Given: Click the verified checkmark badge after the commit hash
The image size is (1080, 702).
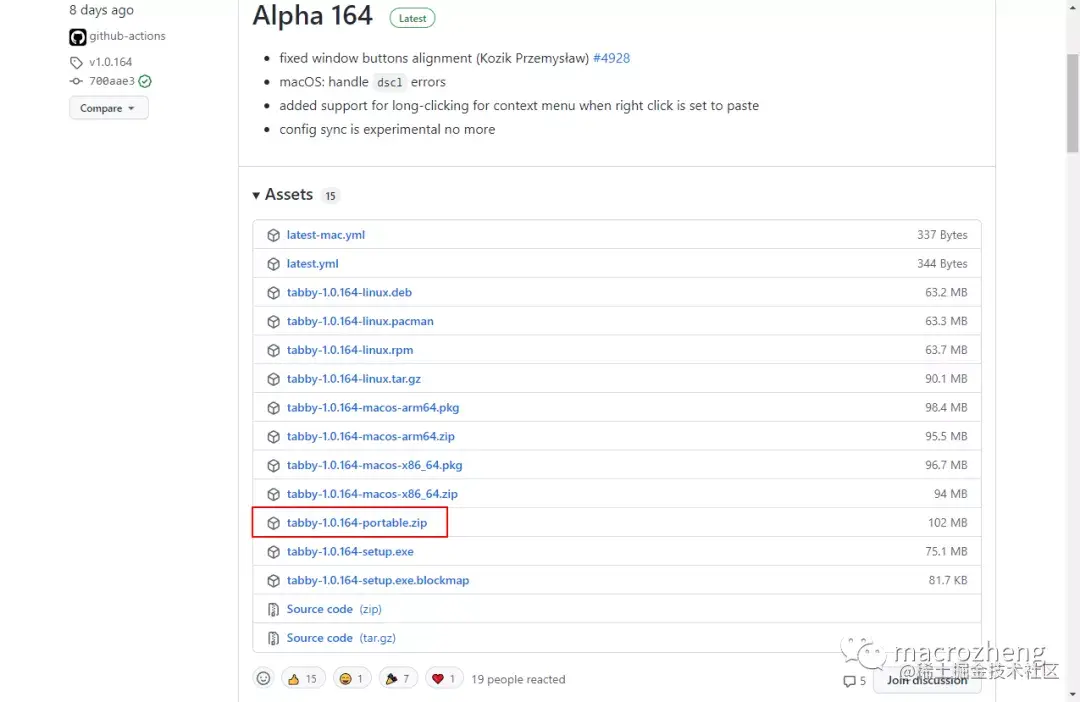Looking at the screenshot, I should click(x=145, y=81).
